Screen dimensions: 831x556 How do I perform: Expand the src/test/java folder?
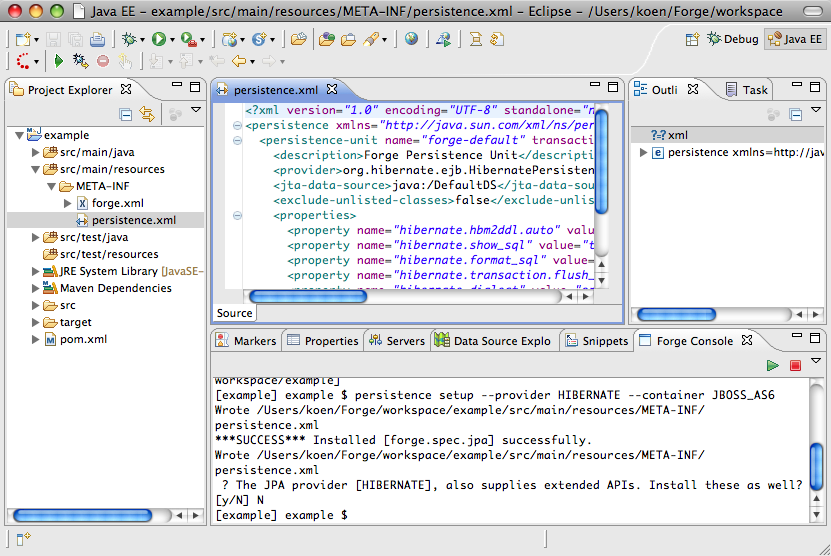click(x=36, y=237)
